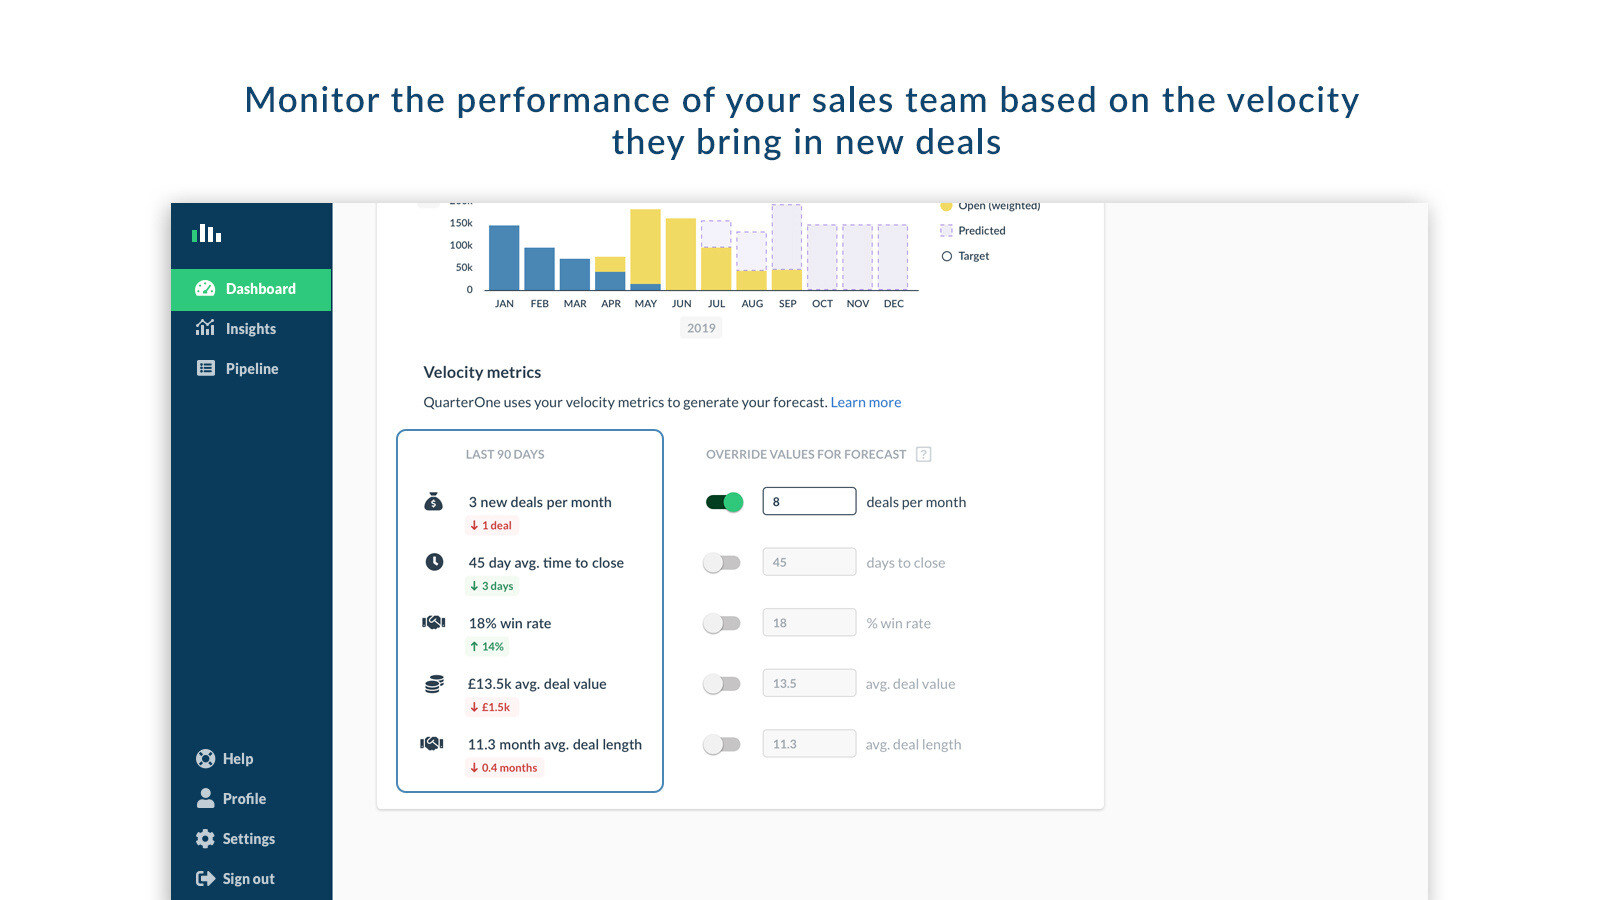Open the Pipeline menu item
Image resolution: width=1600 pixels, height=900 pixels.
(251, 368)
